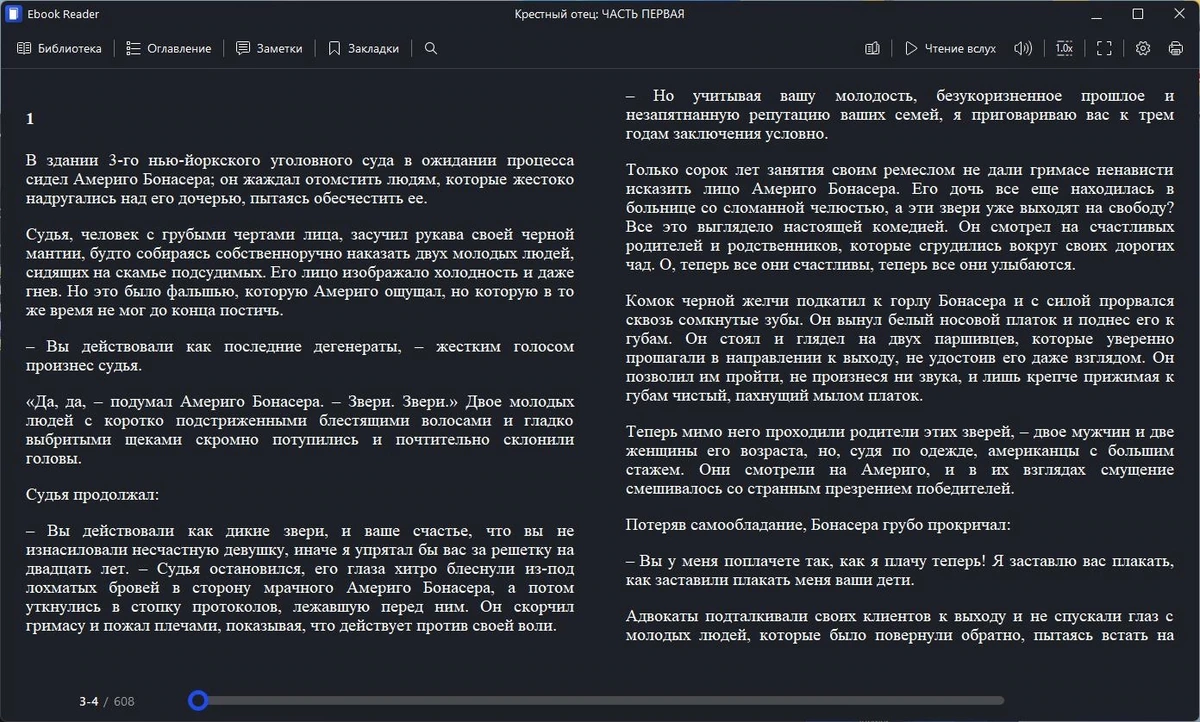Click the paragraph beginning 'Комок черной желчи'
Image resolution: width=1200 pixels, height=722 pixels.
tap(899, 348)
